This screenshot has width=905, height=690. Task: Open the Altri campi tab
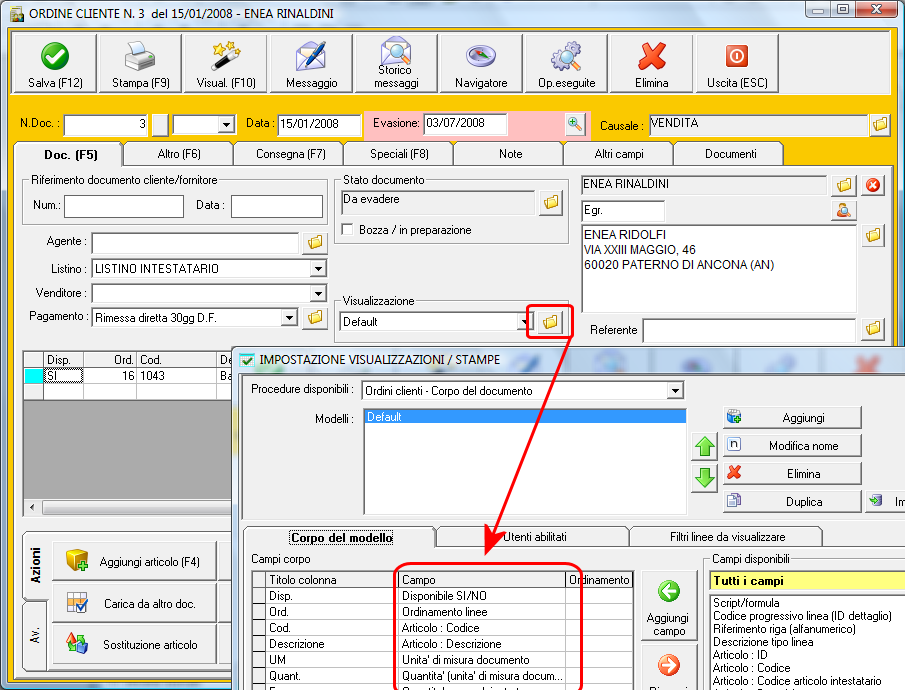[x=619, y=154]
